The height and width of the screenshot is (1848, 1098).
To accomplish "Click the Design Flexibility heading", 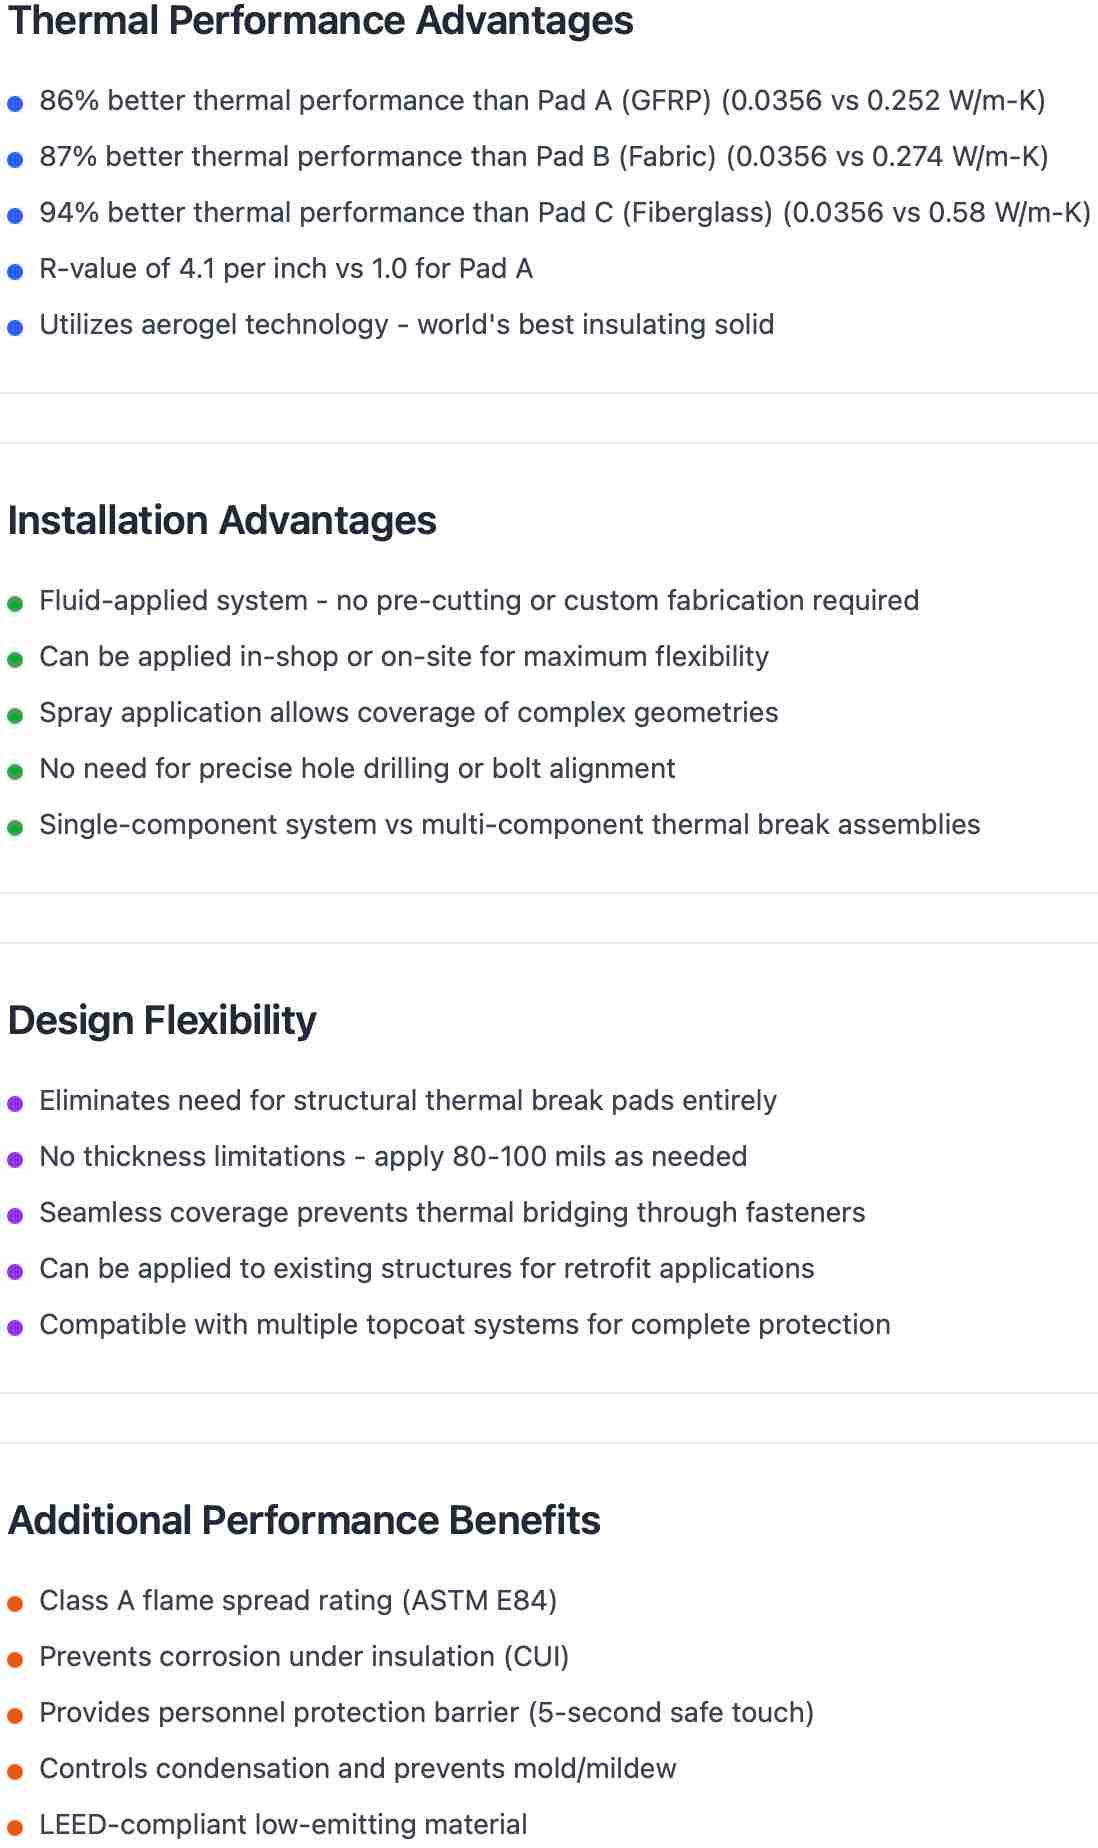I will (x=162, y=1021).
